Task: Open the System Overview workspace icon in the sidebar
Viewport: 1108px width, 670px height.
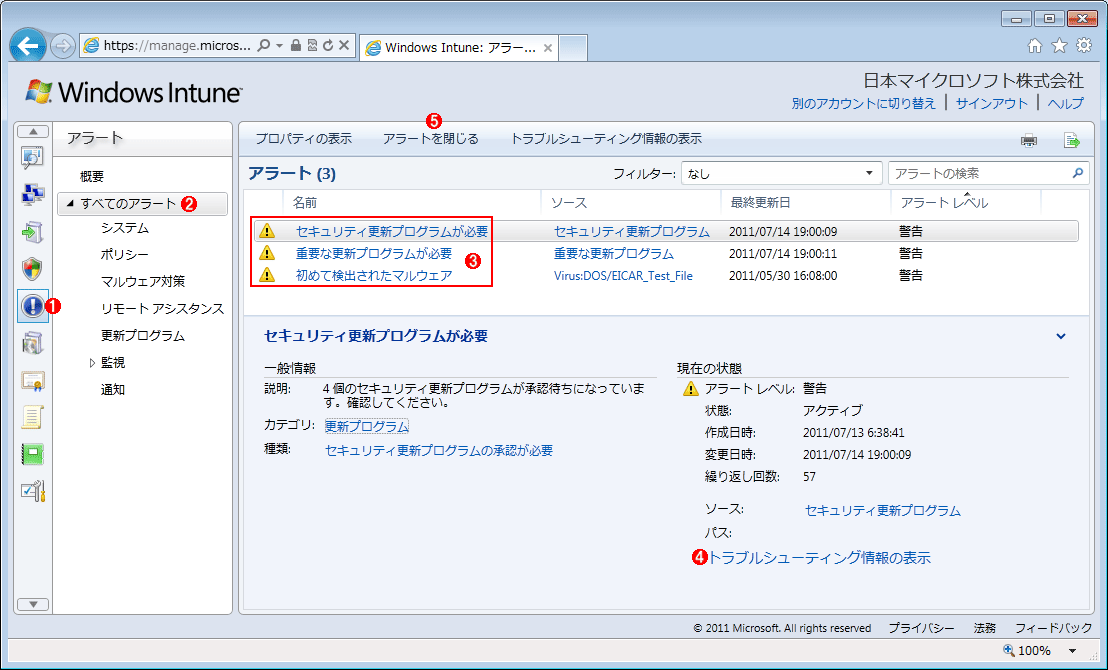Action: (33, 158)
